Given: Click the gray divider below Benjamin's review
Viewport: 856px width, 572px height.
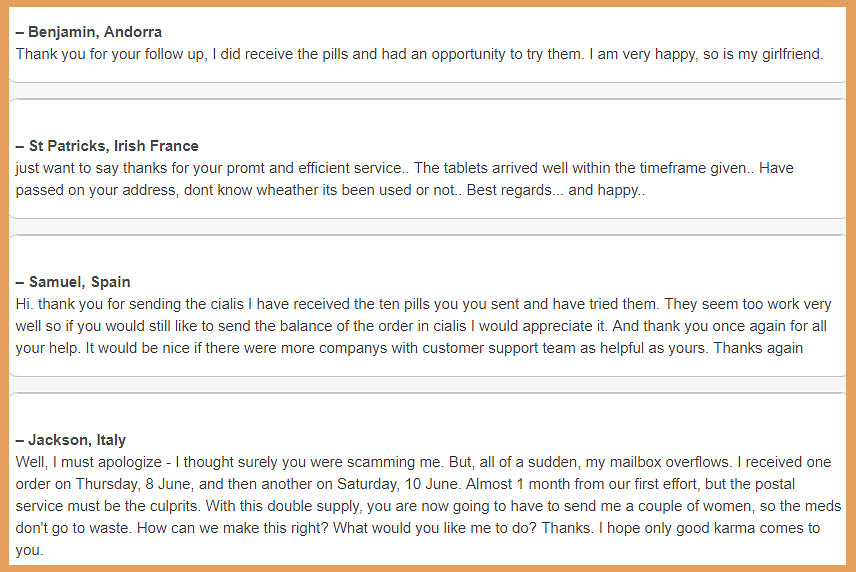Looking at the screenshot, I should tap(427, 91).
